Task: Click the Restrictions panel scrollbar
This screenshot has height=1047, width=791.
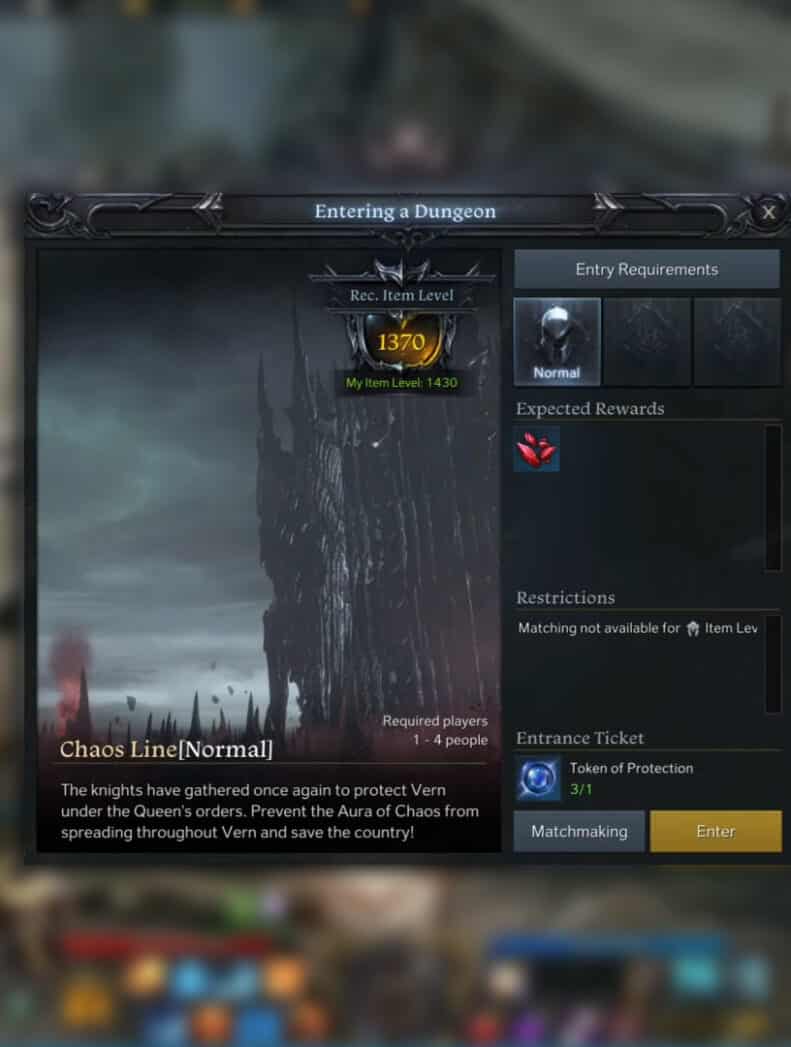Action: point(773,664)
